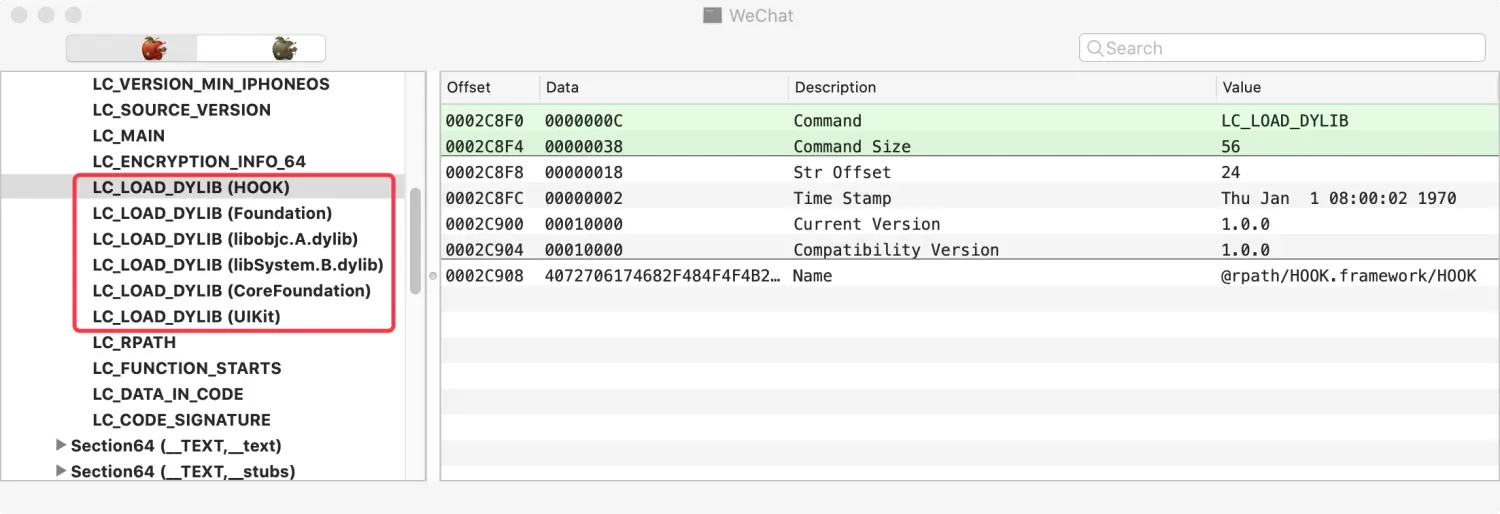The image size is (1500, 514).
Task: Click offset cell 0002C8F0
Action: [x=484, y=121]
